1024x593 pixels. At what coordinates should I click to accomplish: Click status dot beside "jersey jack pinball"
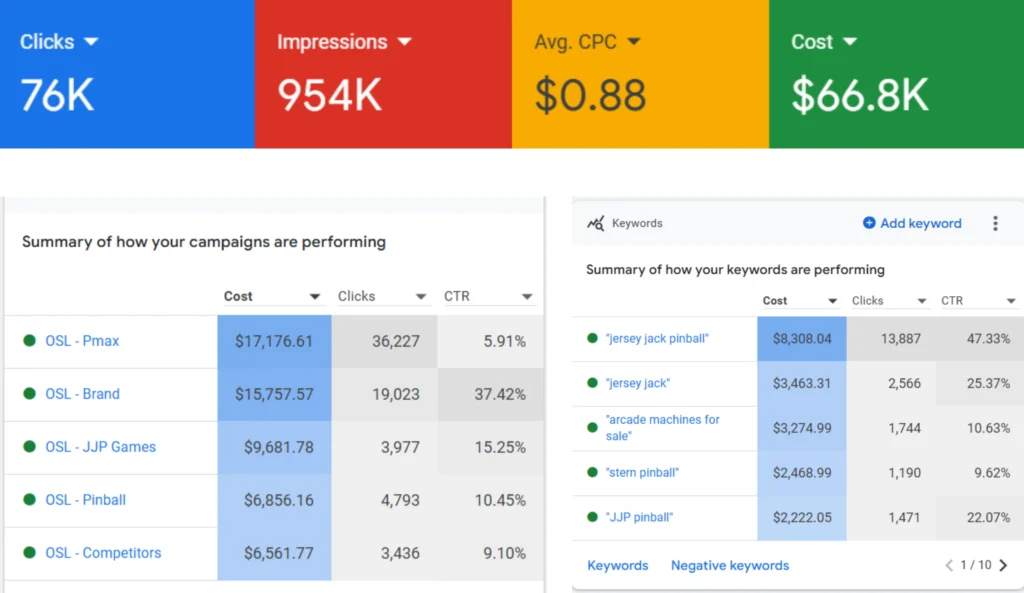(x=593, y=339)
